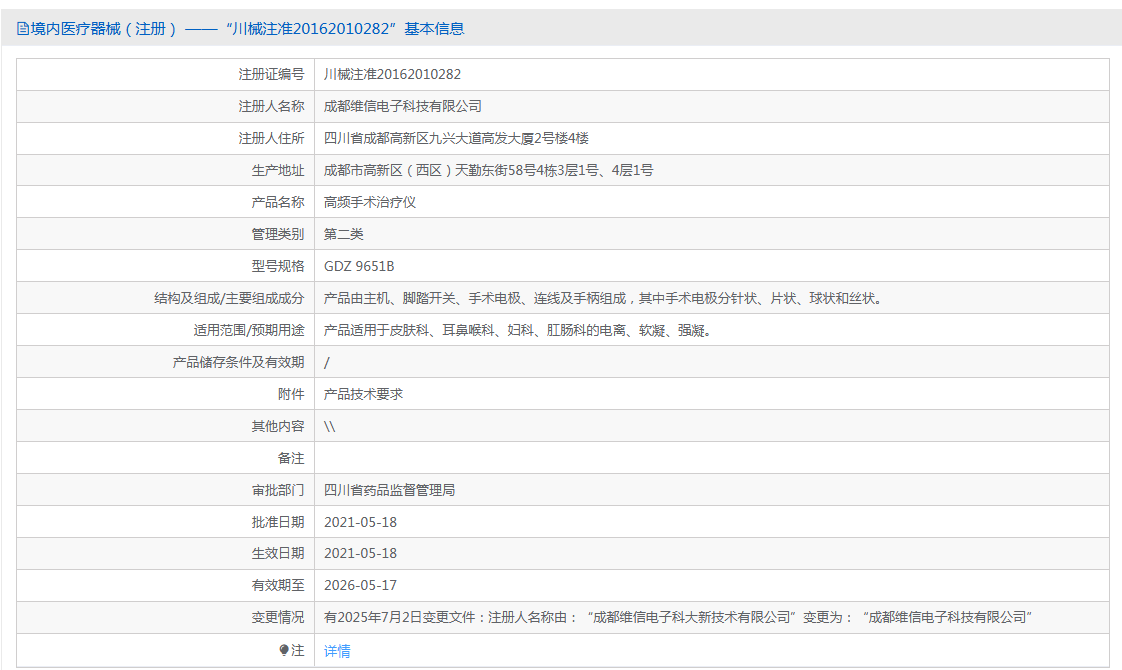Click product name 高频手术治疗仪
1122x670 pixels.
coord(369,203)
